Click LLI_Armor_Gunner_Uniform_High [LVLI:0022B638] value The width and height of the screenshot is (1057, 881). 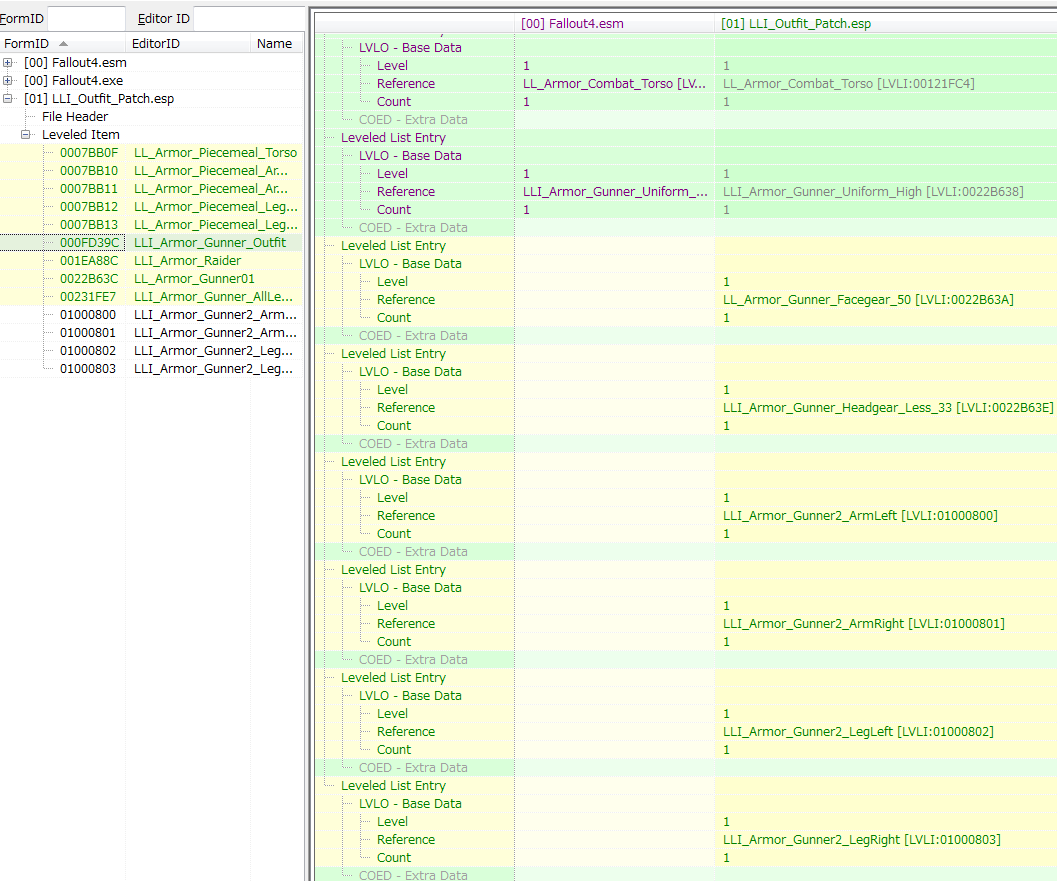[x=873, y=191]
